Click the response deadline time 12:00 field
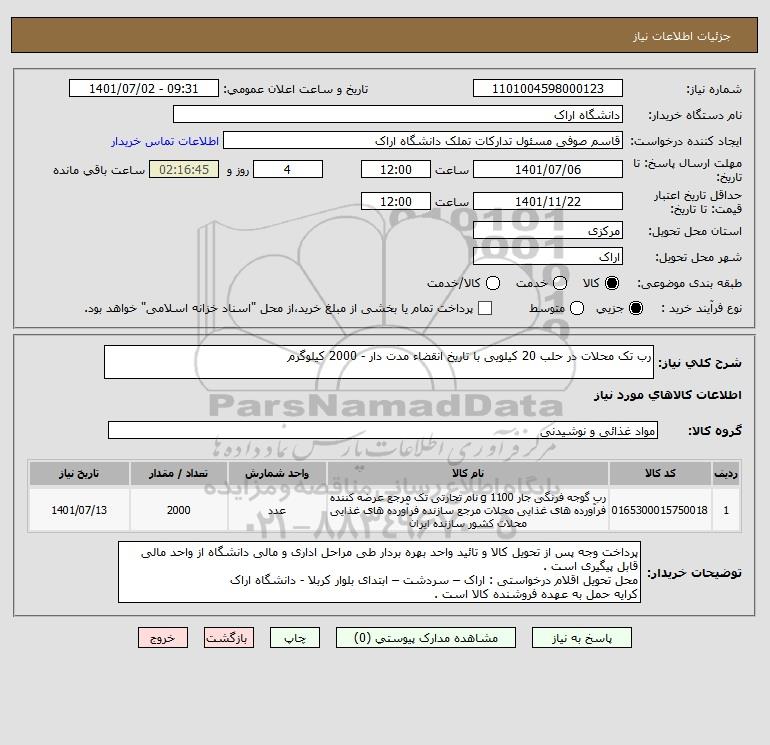 396,169
